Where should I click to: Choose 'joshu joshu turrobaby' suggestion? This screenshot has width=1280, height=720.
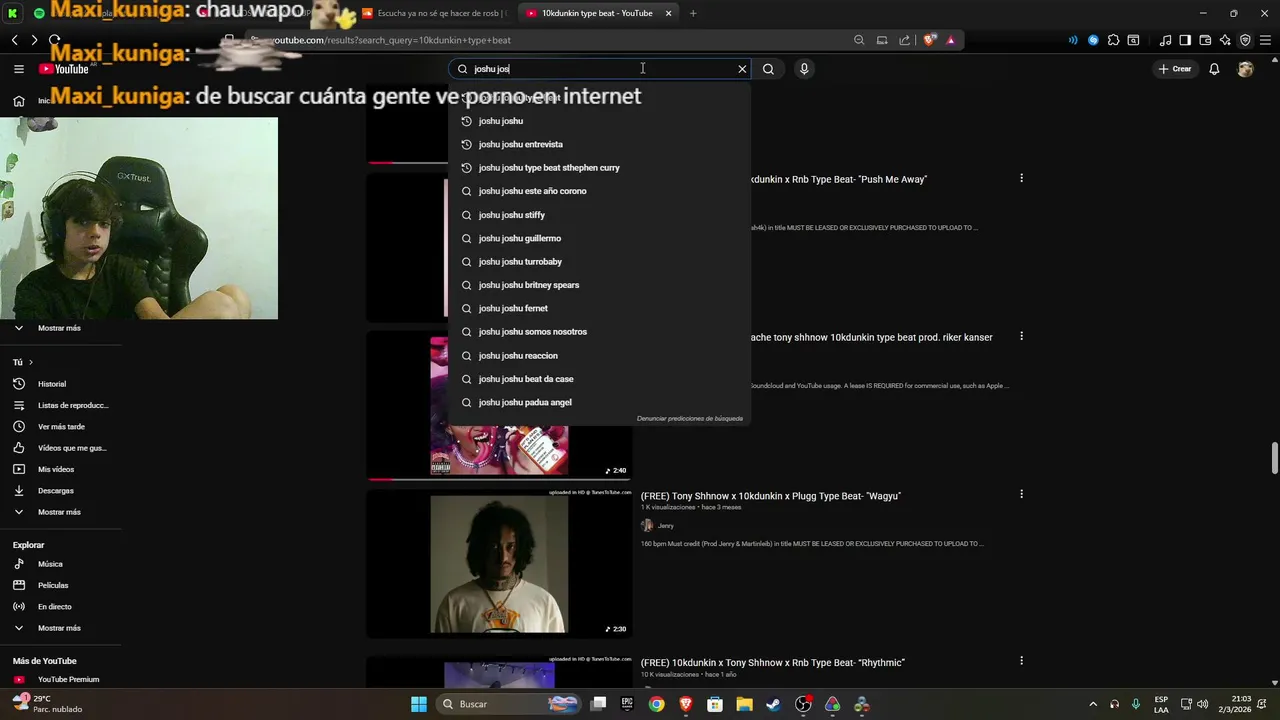(598, 262)
